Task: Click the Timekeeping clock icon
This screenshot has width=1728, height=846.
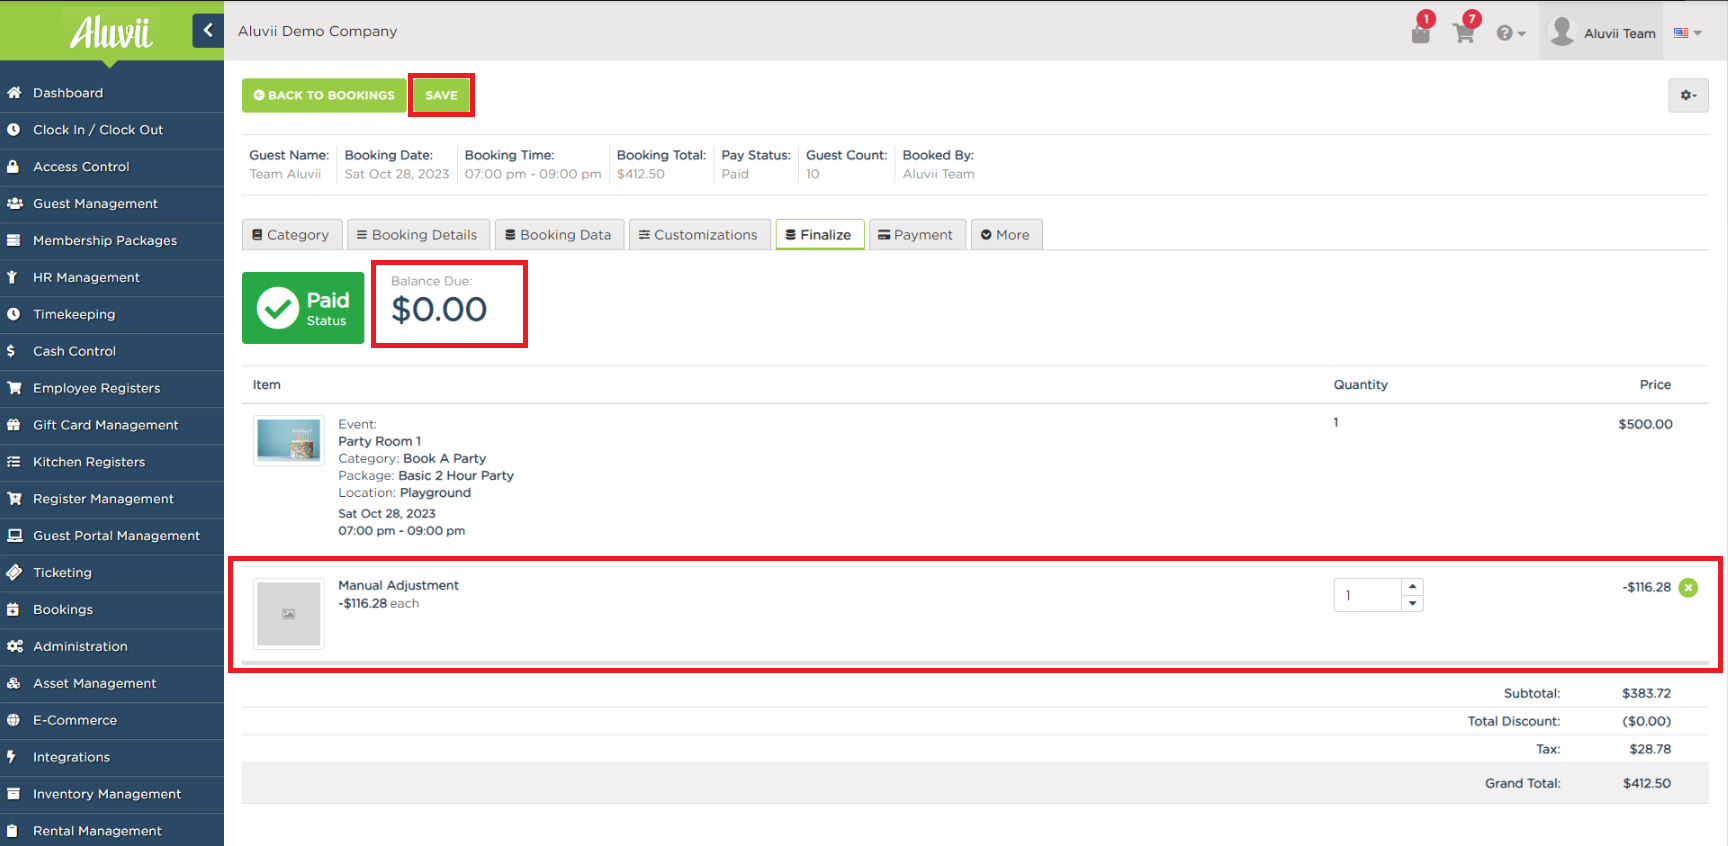Action: (x=14, y=314)
